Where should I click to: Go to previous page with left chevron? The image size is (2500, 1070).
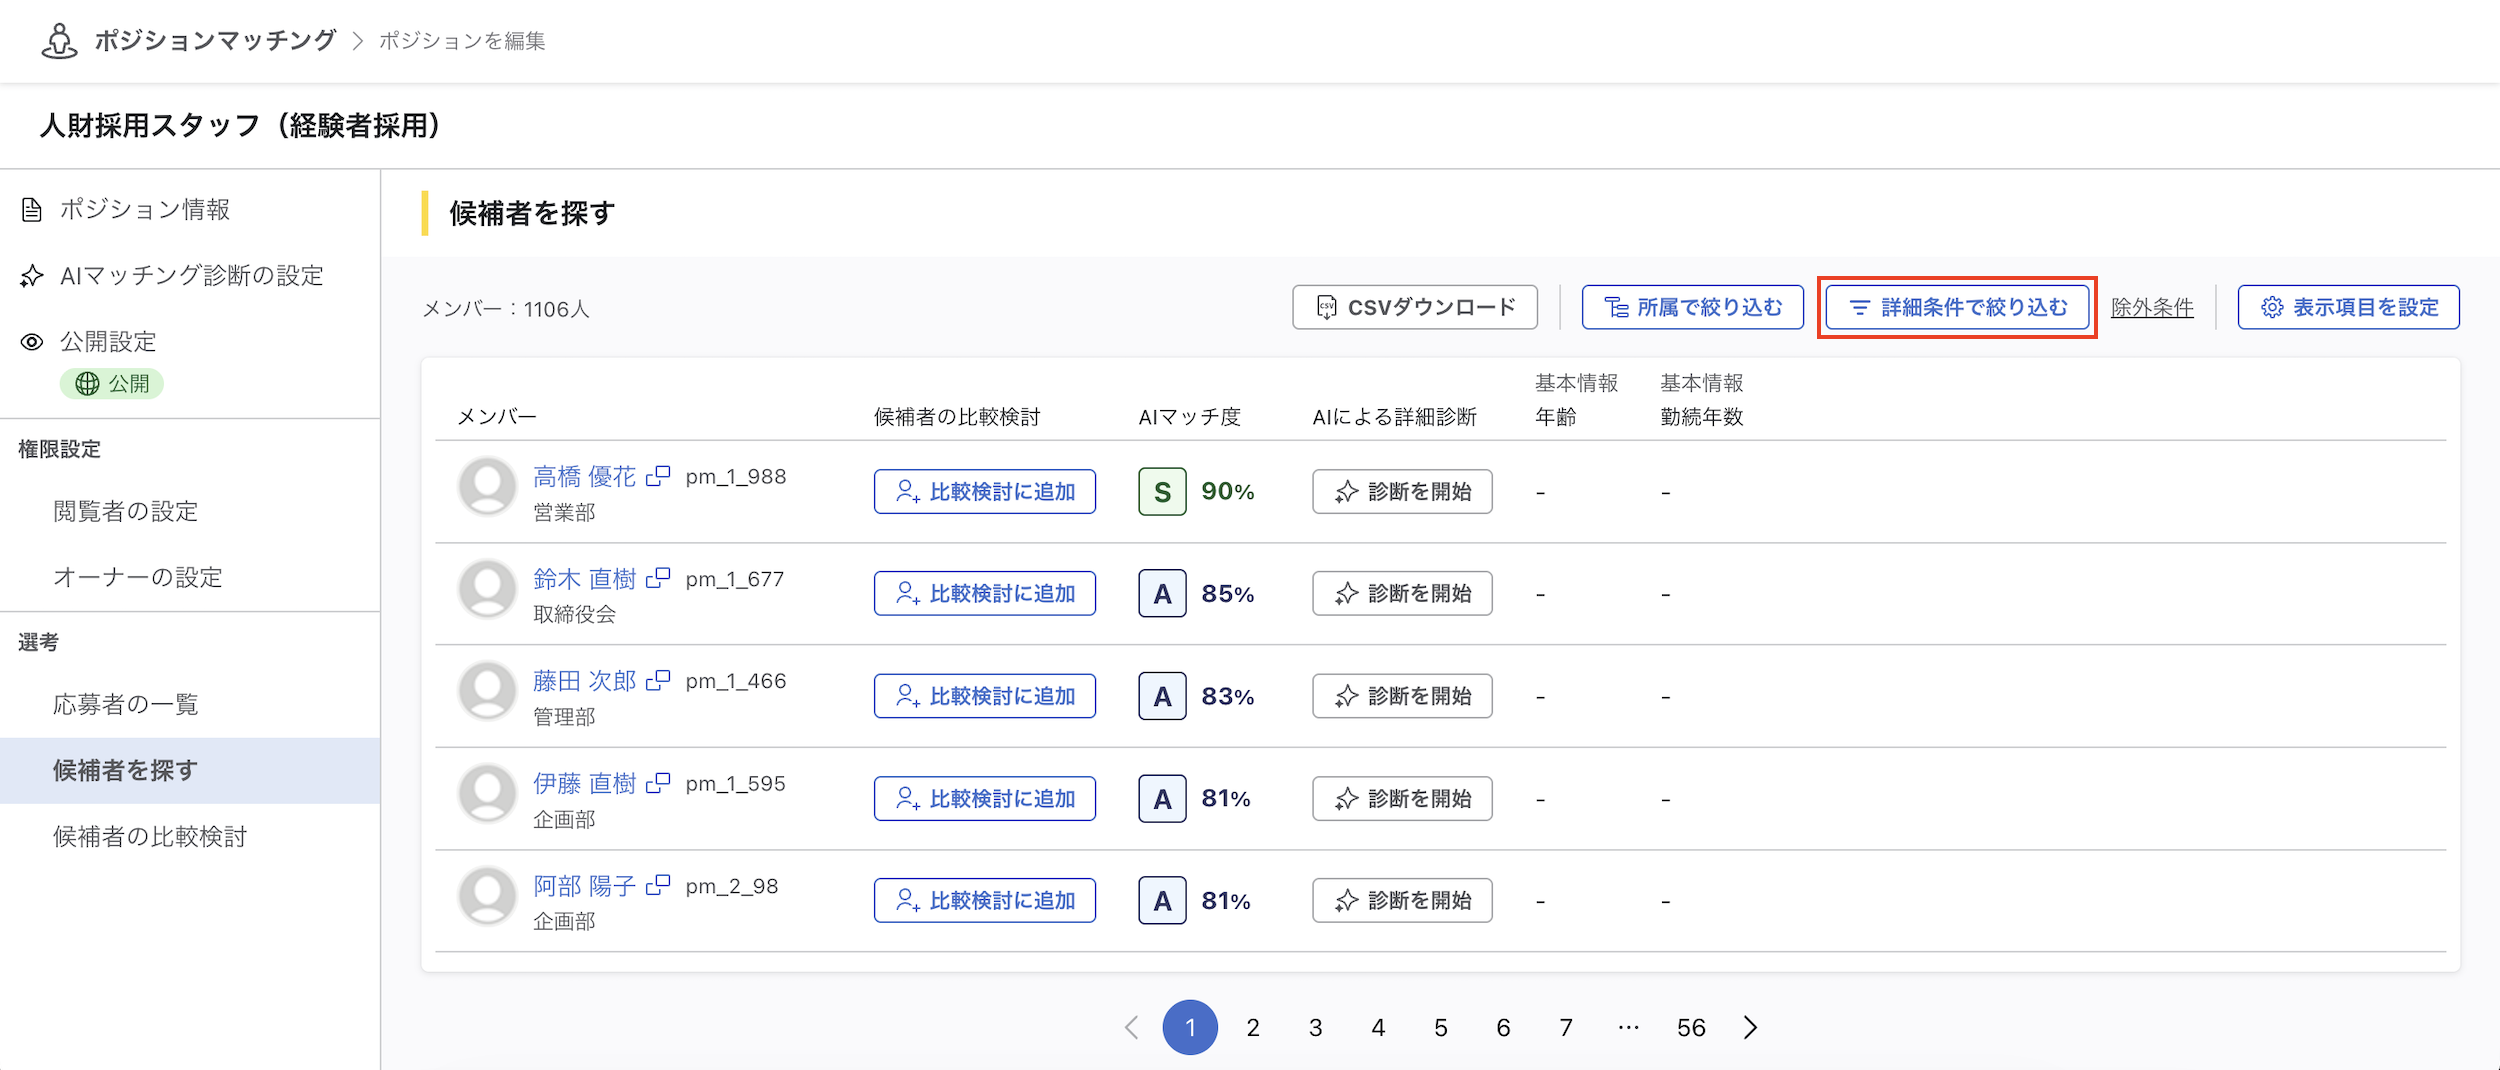[1131, 1027]
